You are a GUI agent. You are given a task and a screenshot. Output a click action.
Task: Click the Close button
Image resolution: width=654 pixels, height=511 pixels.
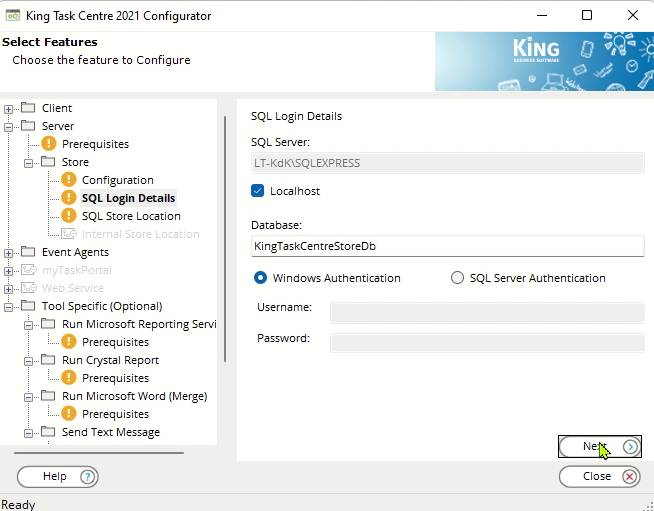pyautogui.click(x=600, y=476)
